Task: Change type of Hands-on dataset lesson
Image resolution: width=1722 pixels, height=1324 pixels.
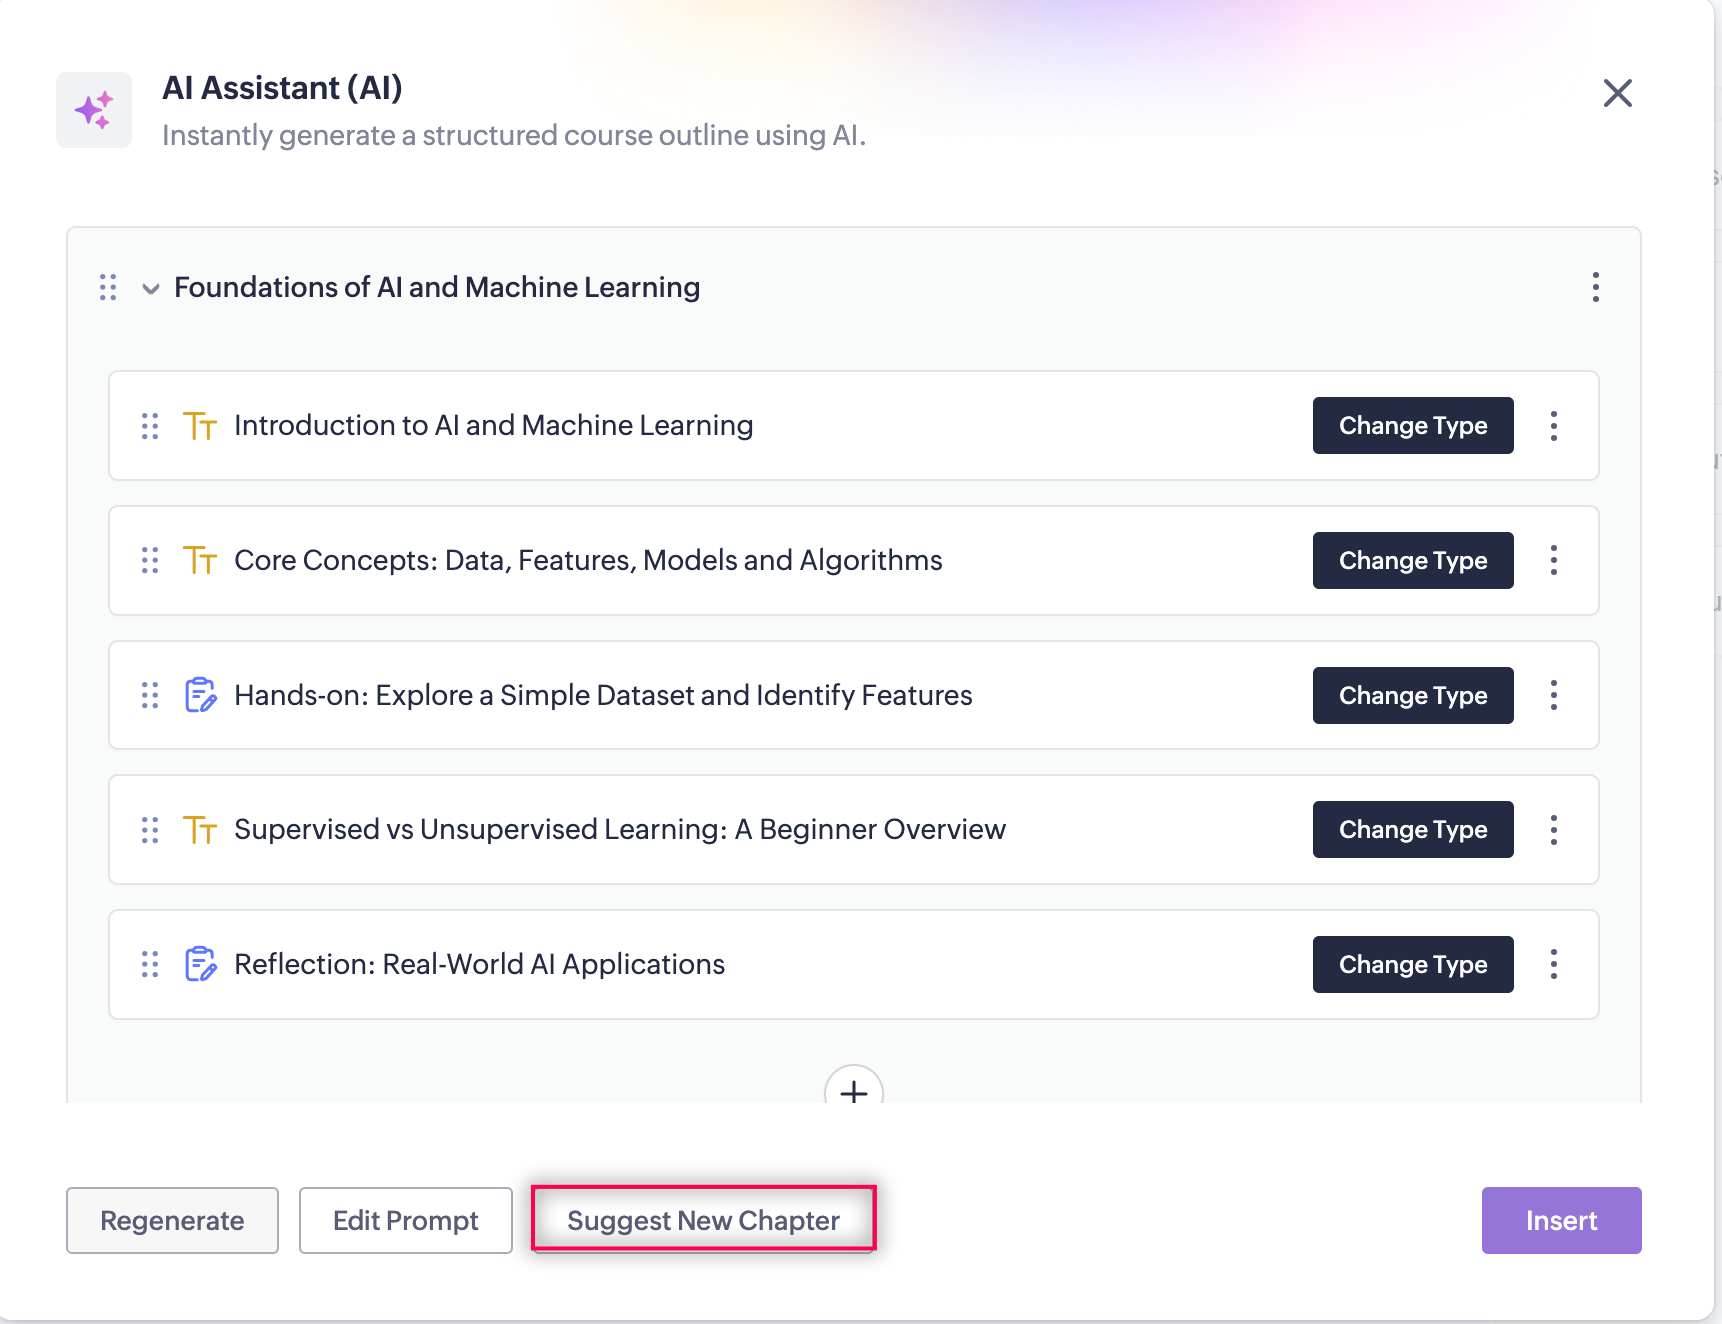Action: point(1412,695)
